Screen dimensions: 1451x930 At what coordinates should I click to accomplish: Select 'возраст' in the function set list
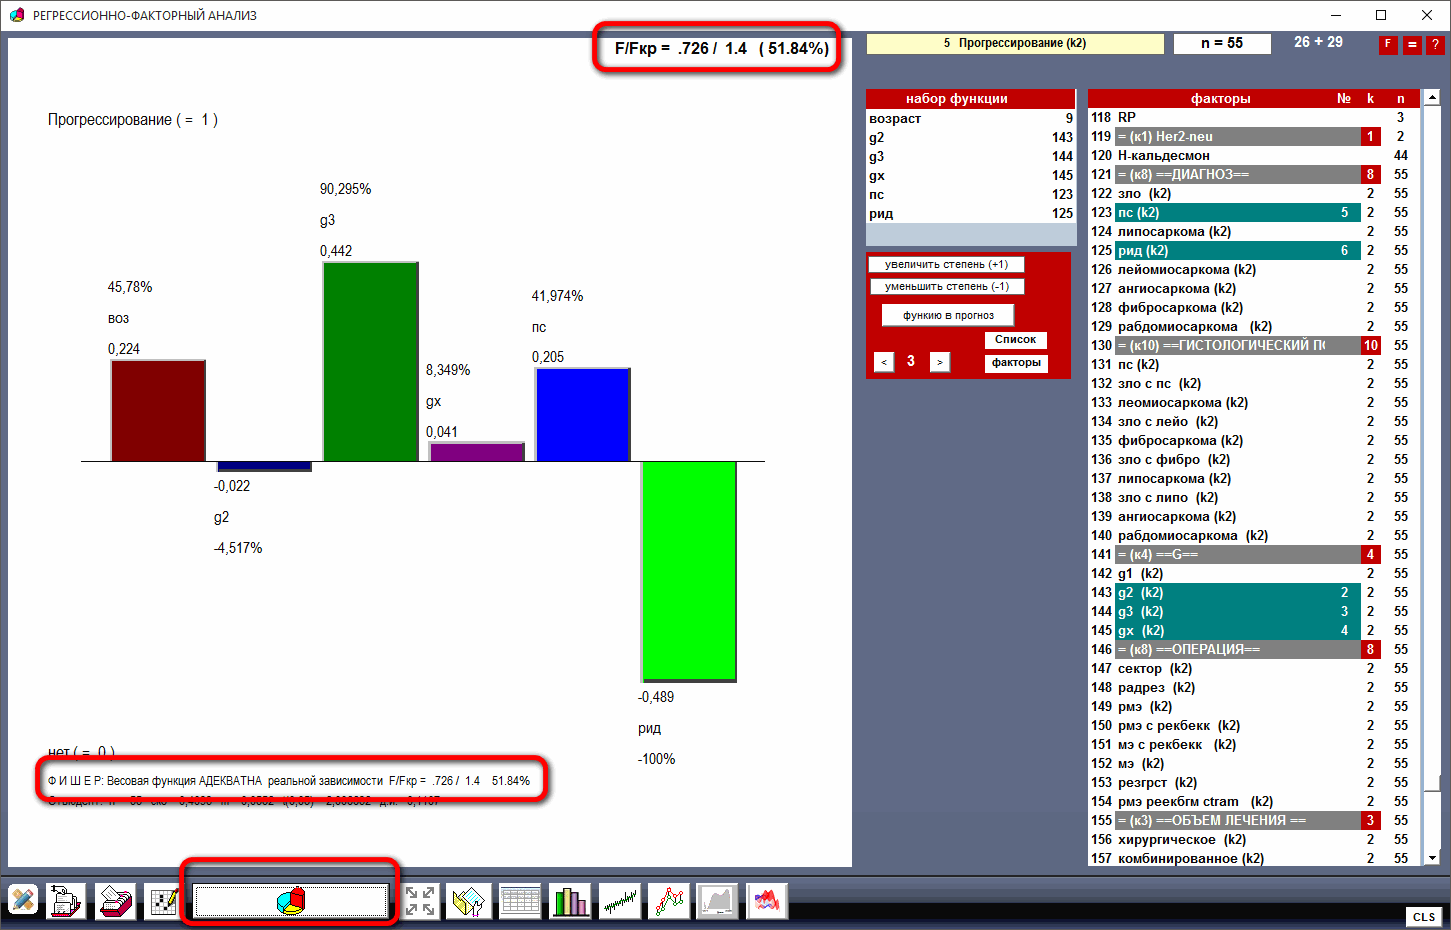(x=969, y=118)
